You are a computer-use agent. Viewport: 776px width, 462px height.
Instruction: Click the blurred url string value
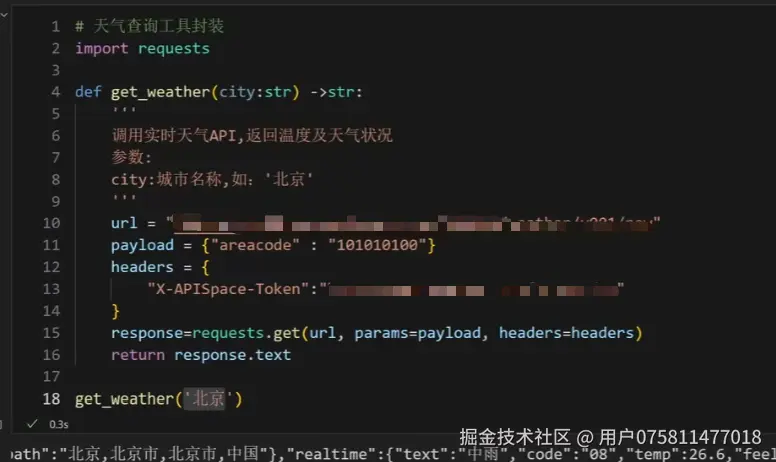(414, 224)
